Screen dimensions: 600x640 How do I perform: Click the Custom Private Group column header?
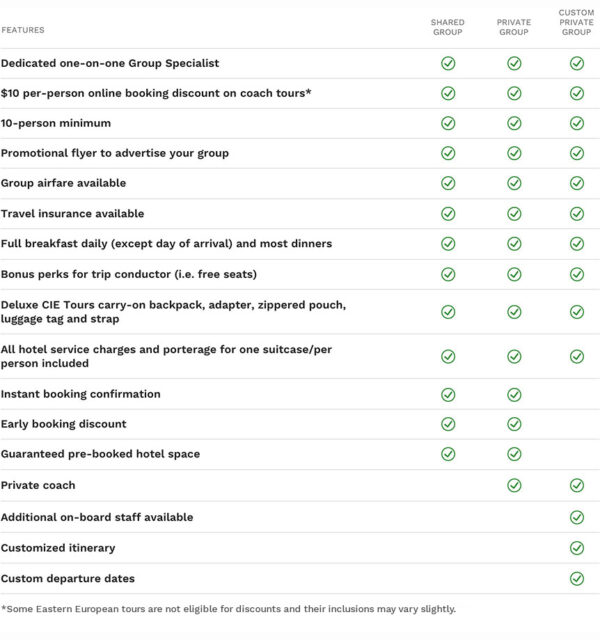(577, 22)
